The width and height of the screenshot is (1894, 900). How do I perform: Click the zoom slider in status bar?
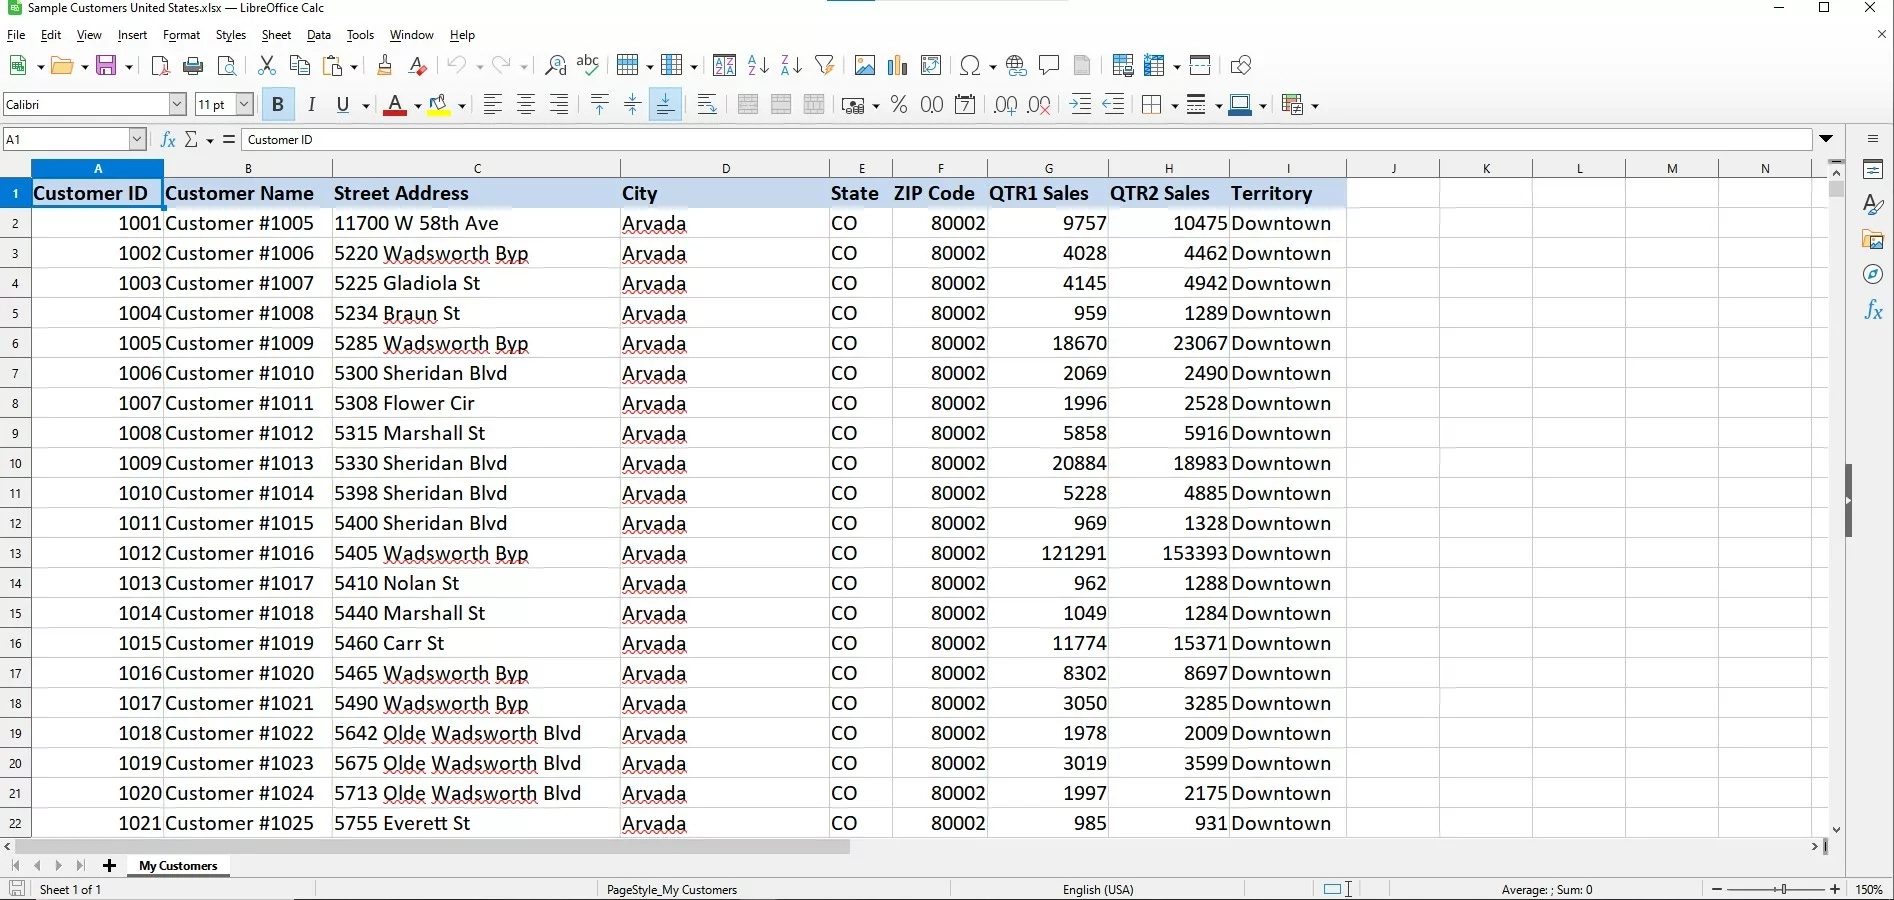(x=1775, y=889)
